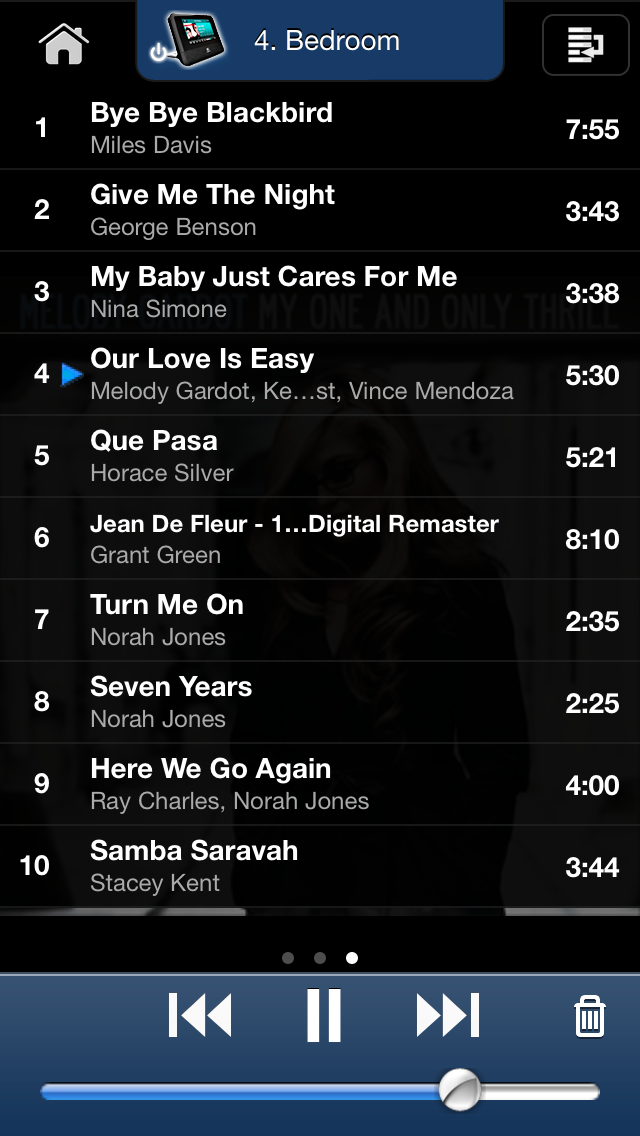Select Turn Me On by Norah Jones

coord(320,619)
